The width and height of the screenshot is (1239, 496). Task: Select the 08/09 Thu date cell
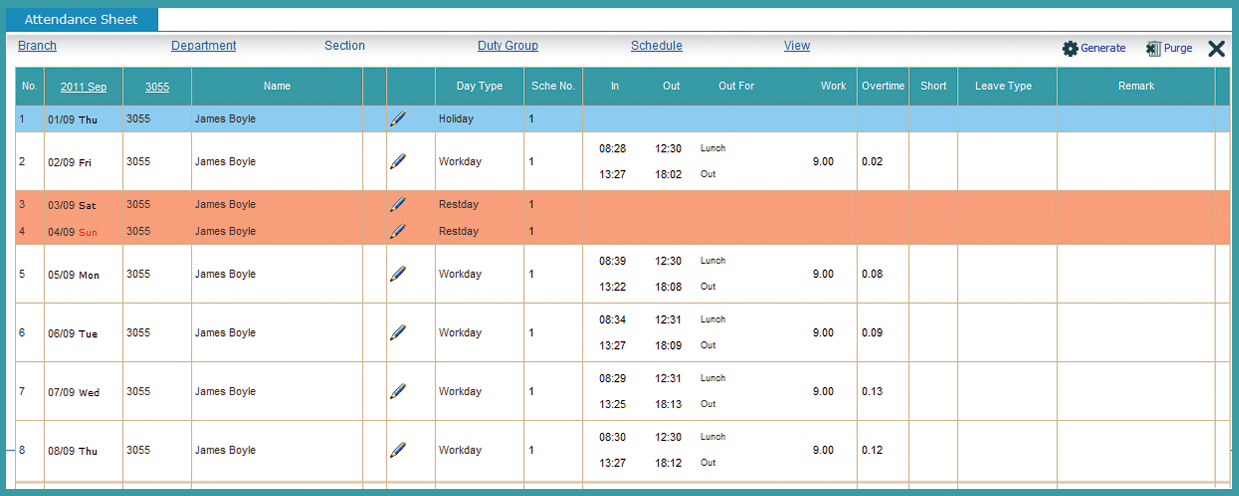point(84,450)
